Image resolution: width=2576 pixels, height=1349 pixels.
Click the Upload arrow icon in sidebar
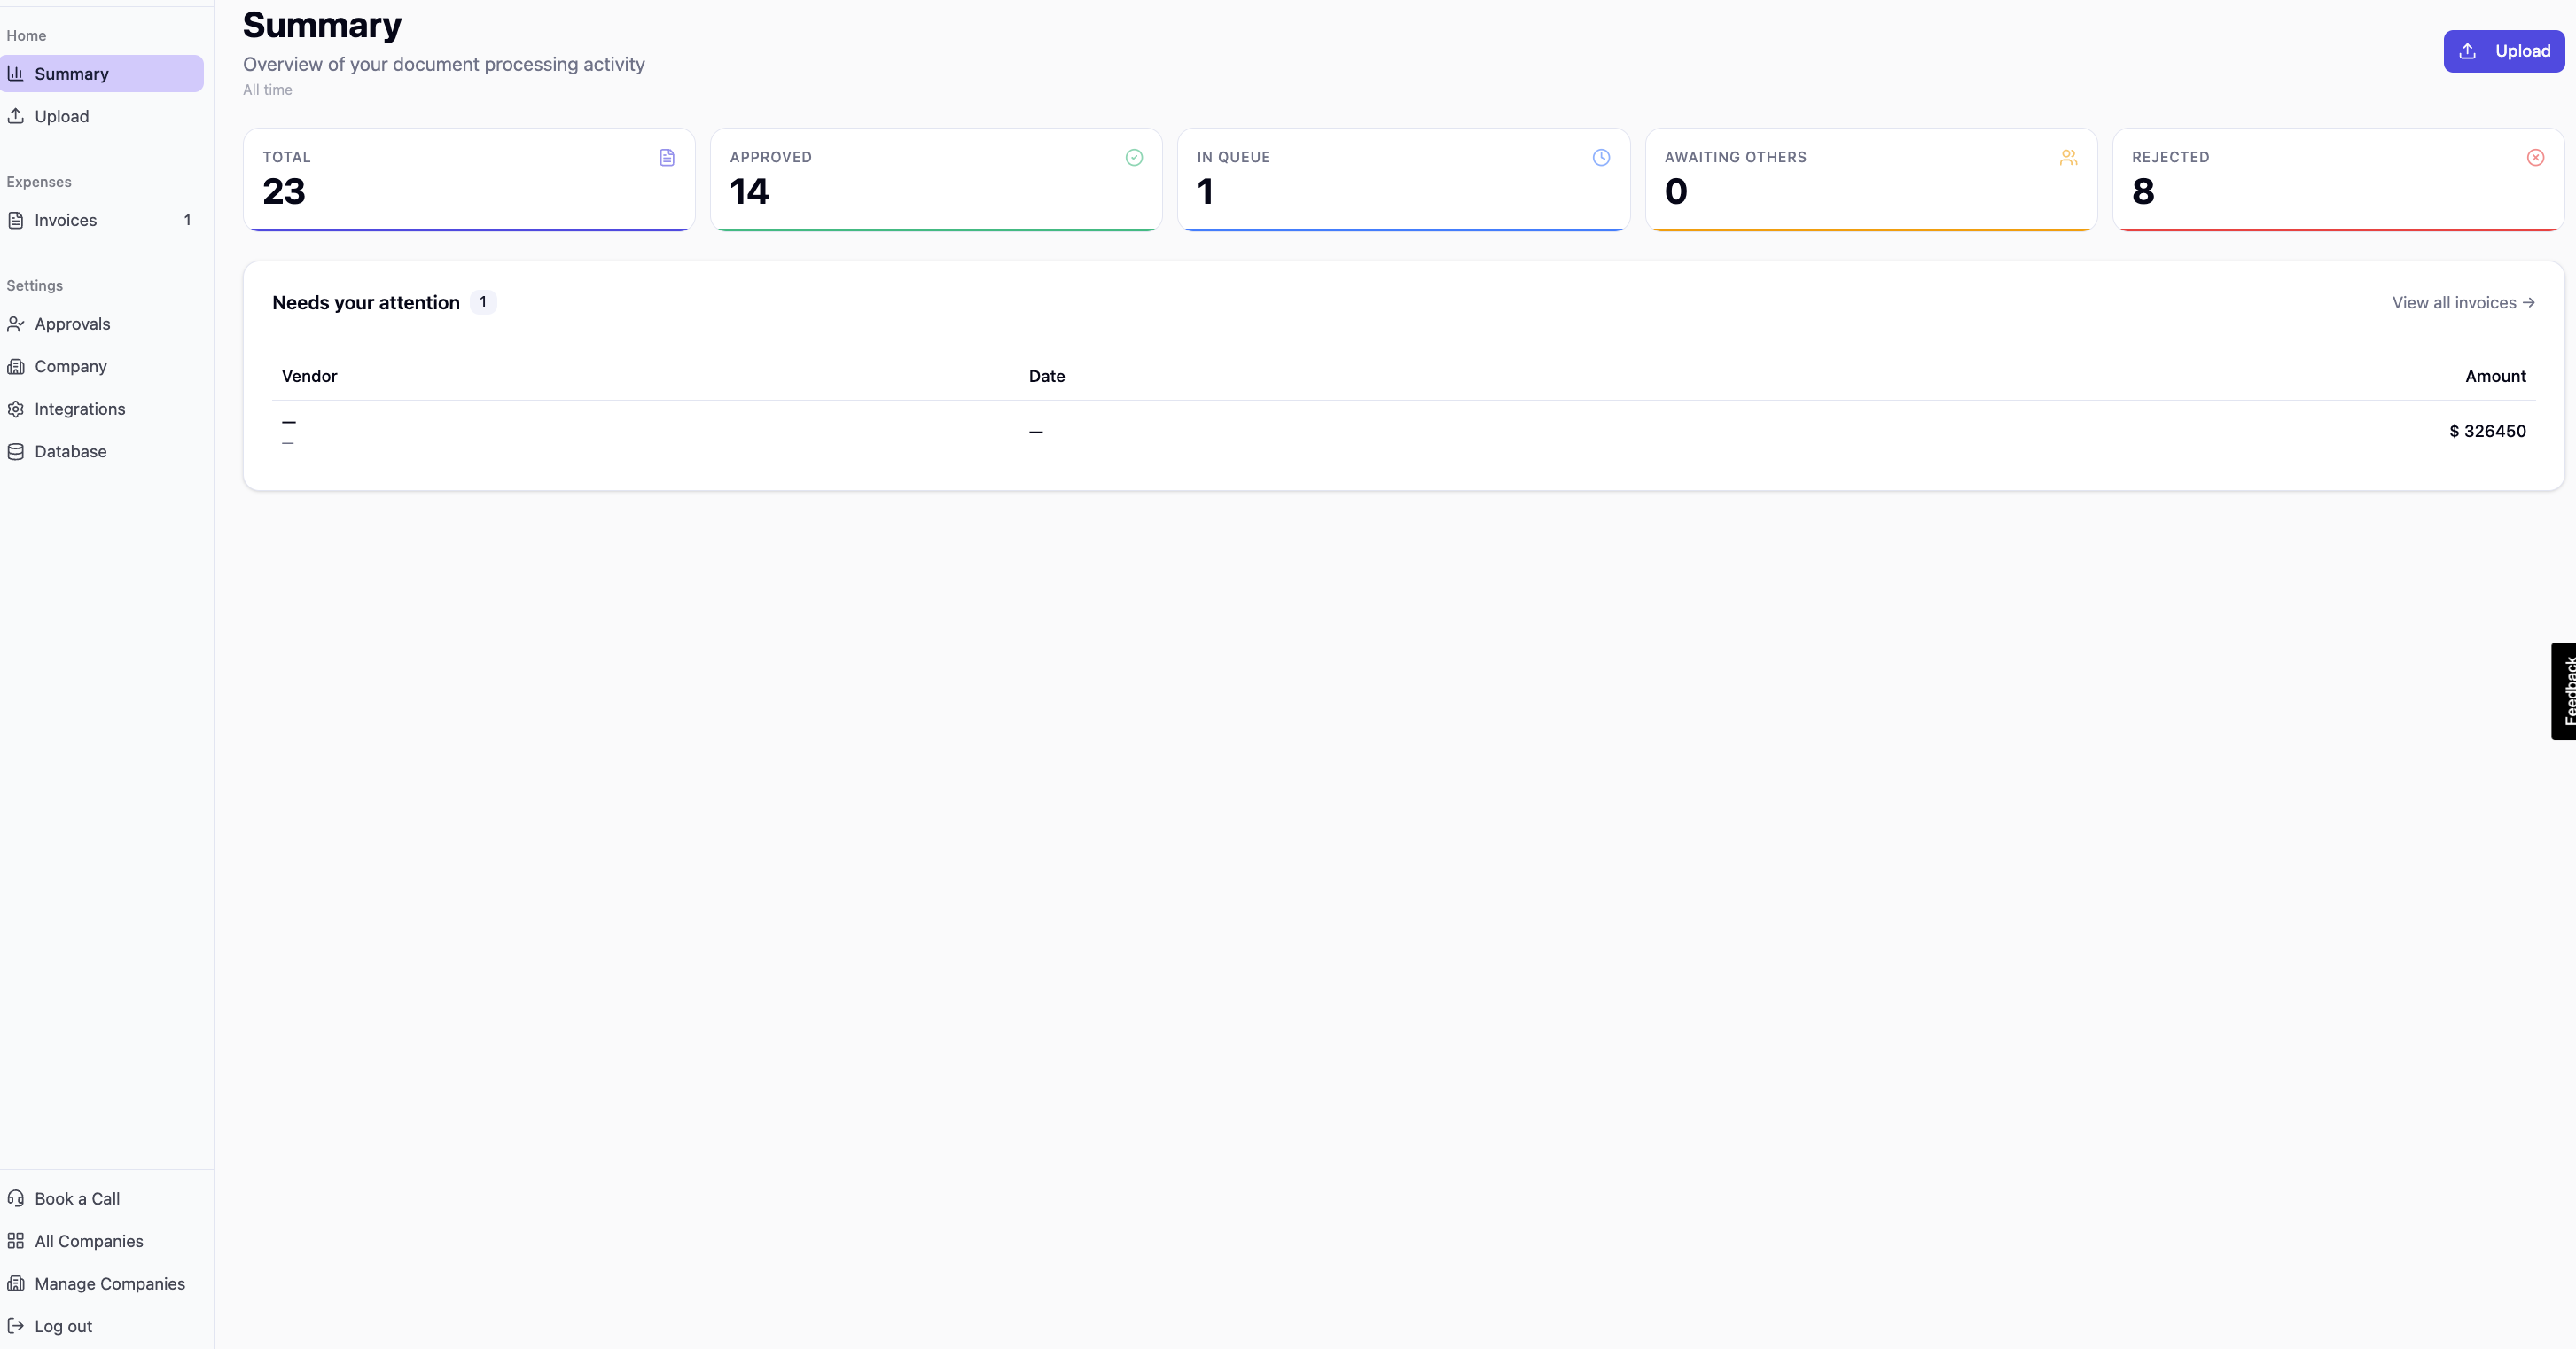coord(16,116)
